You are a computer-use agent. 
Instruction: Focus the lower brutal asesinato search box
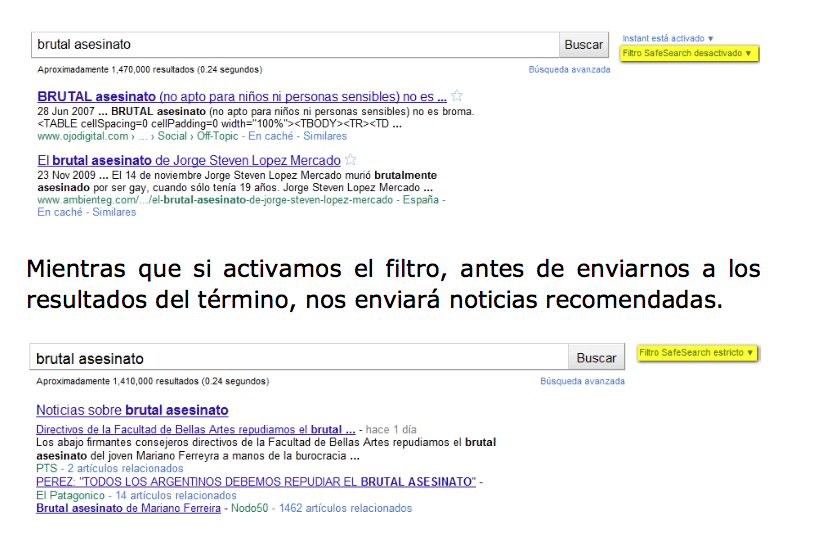click(x=300, y=358)
